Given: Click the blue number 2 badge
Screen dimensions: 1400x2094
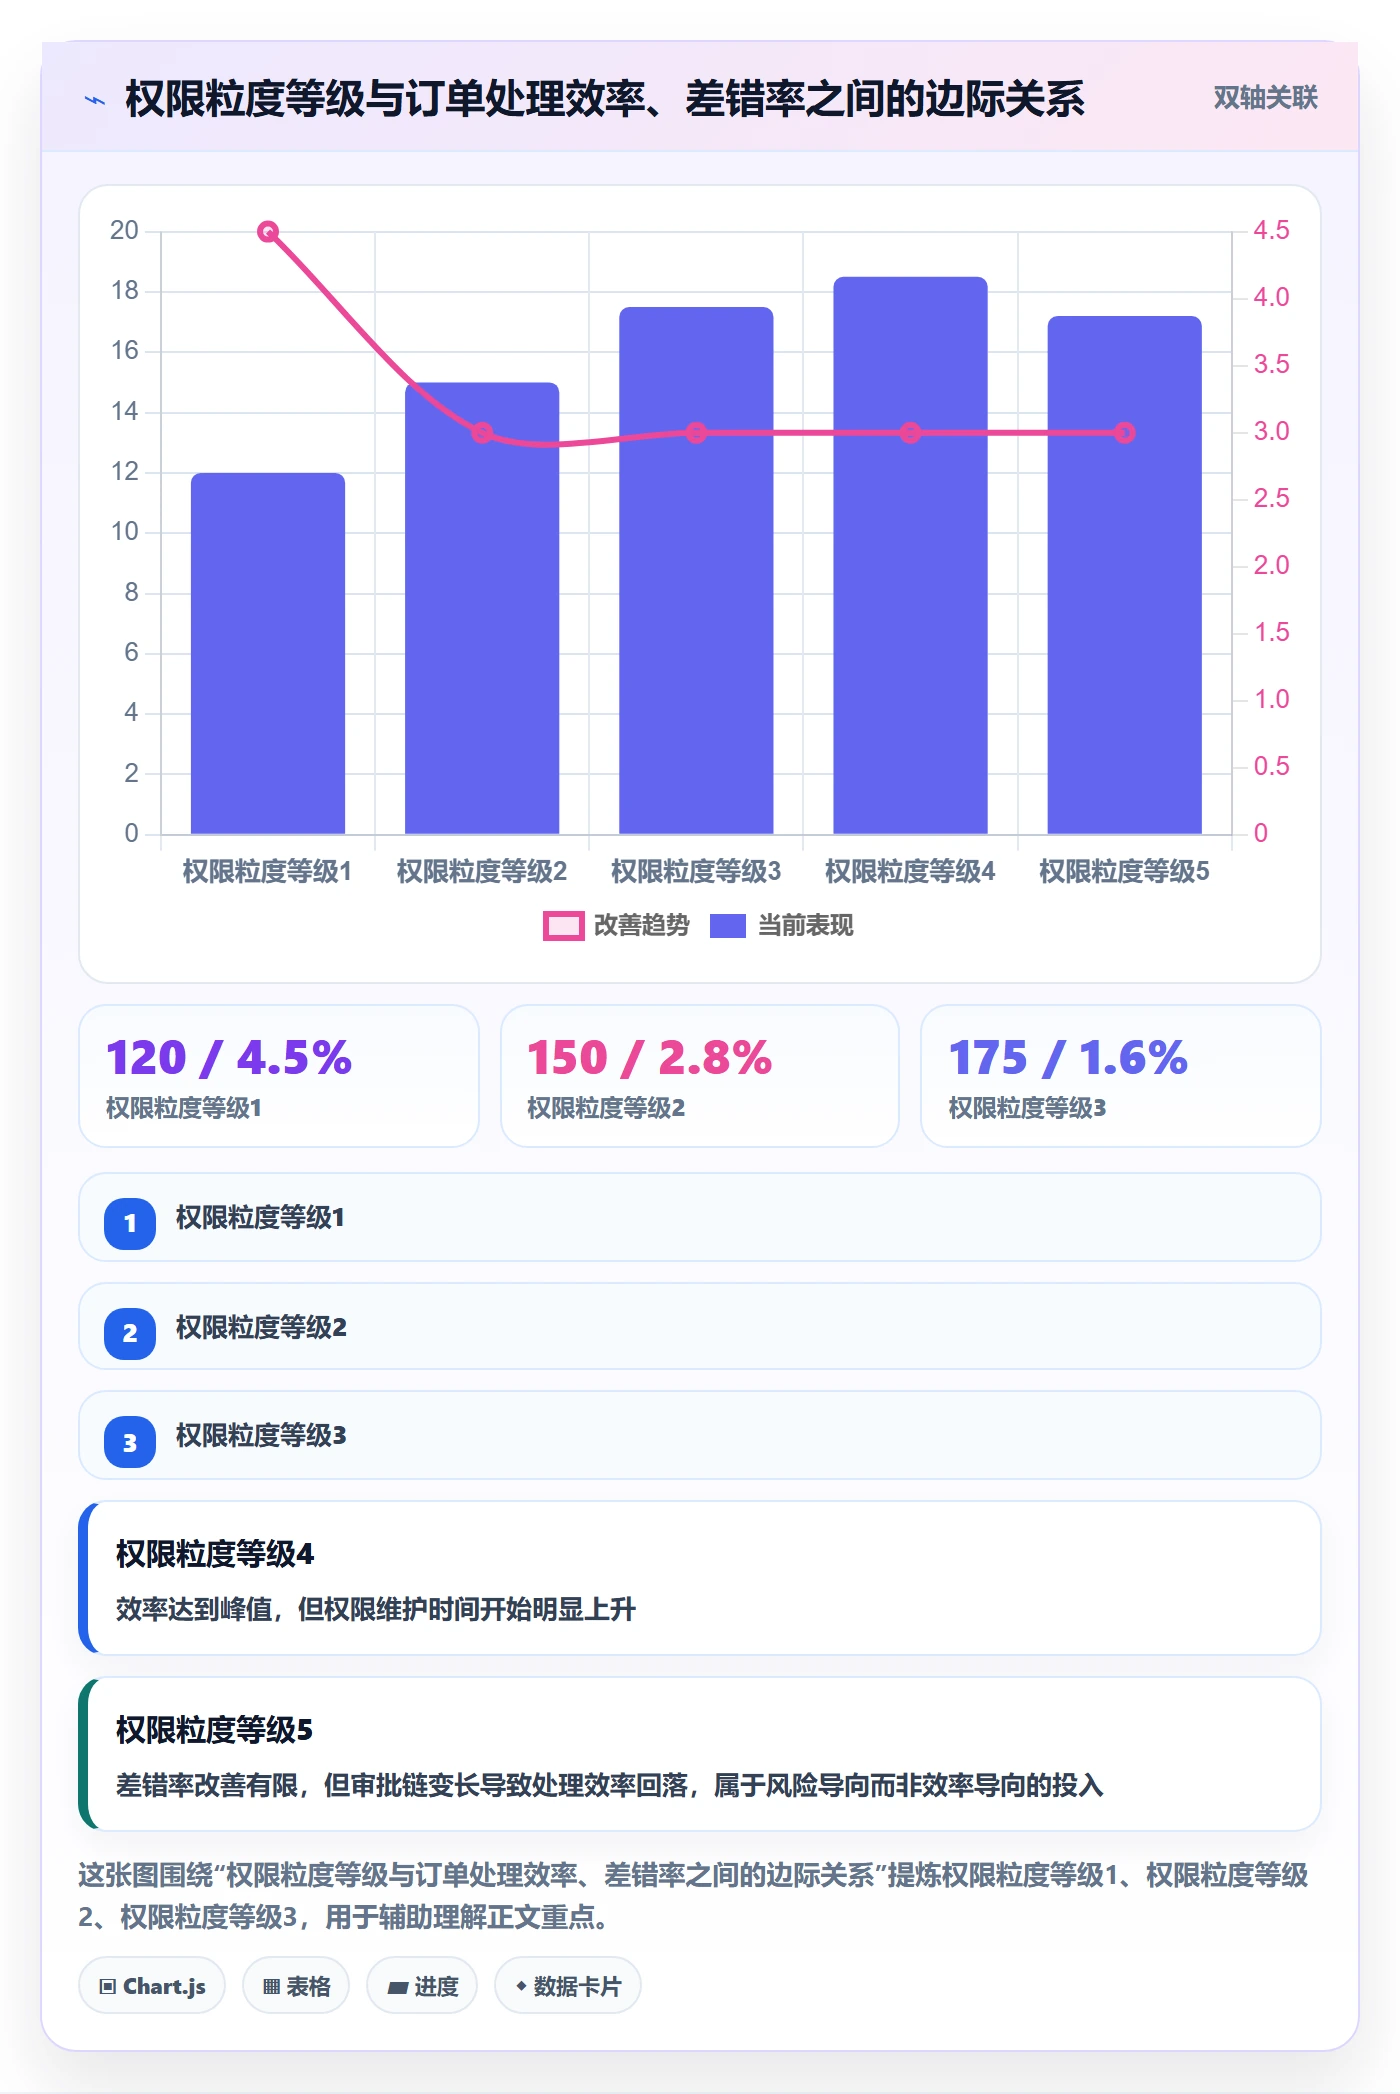Looking at the screenshot, I should point(130,1333).
